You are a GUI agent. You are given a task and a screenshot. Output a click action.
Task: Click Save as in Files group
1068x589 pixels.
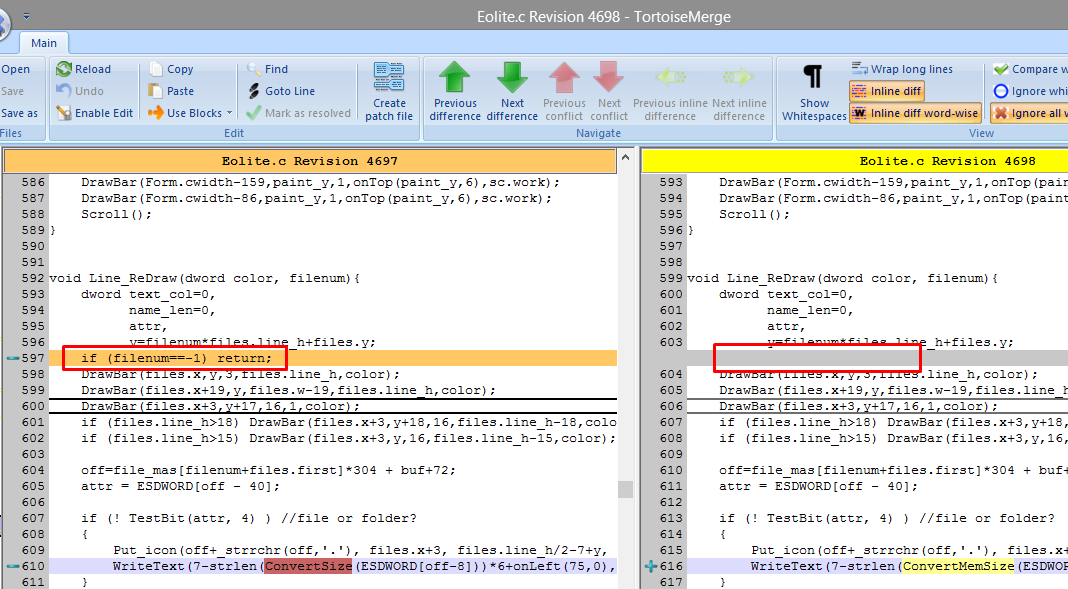(19, 113)
